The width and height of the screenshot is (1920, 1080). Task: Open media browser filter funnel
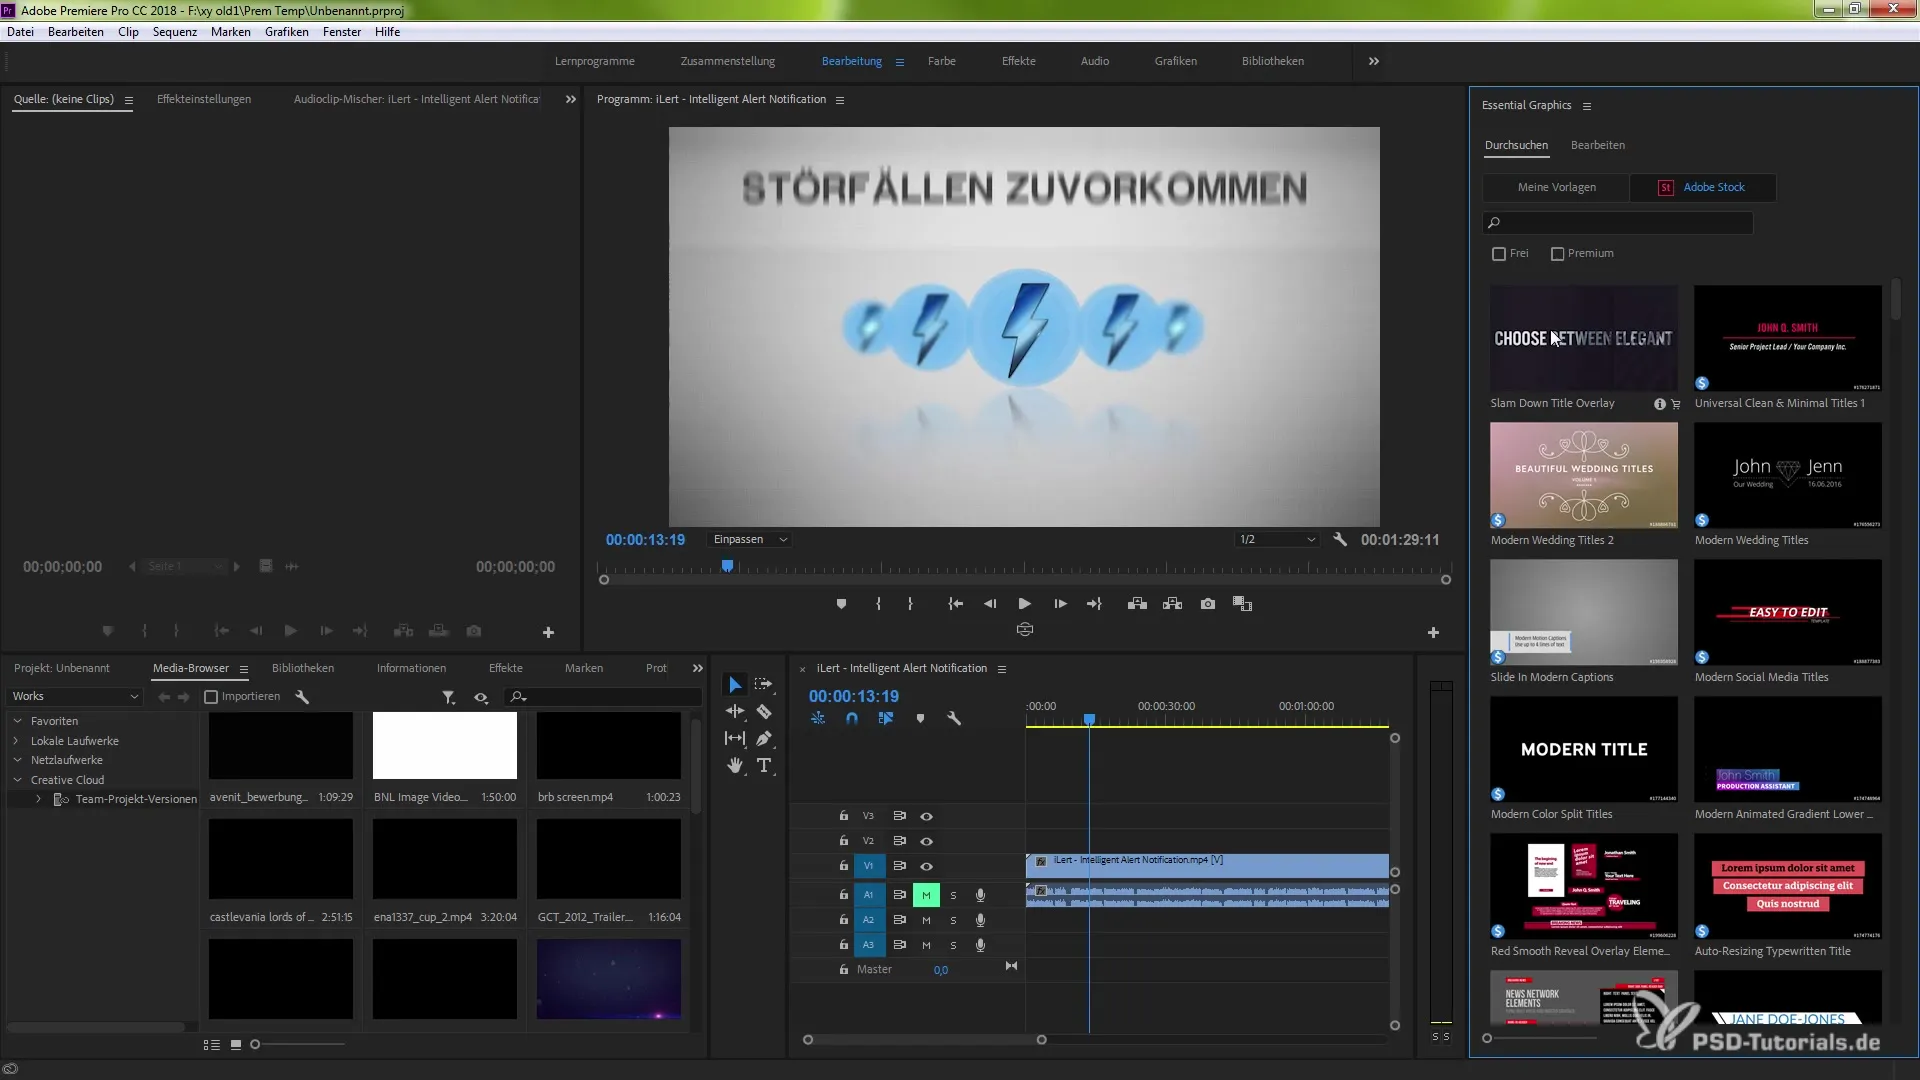[448, 697]
